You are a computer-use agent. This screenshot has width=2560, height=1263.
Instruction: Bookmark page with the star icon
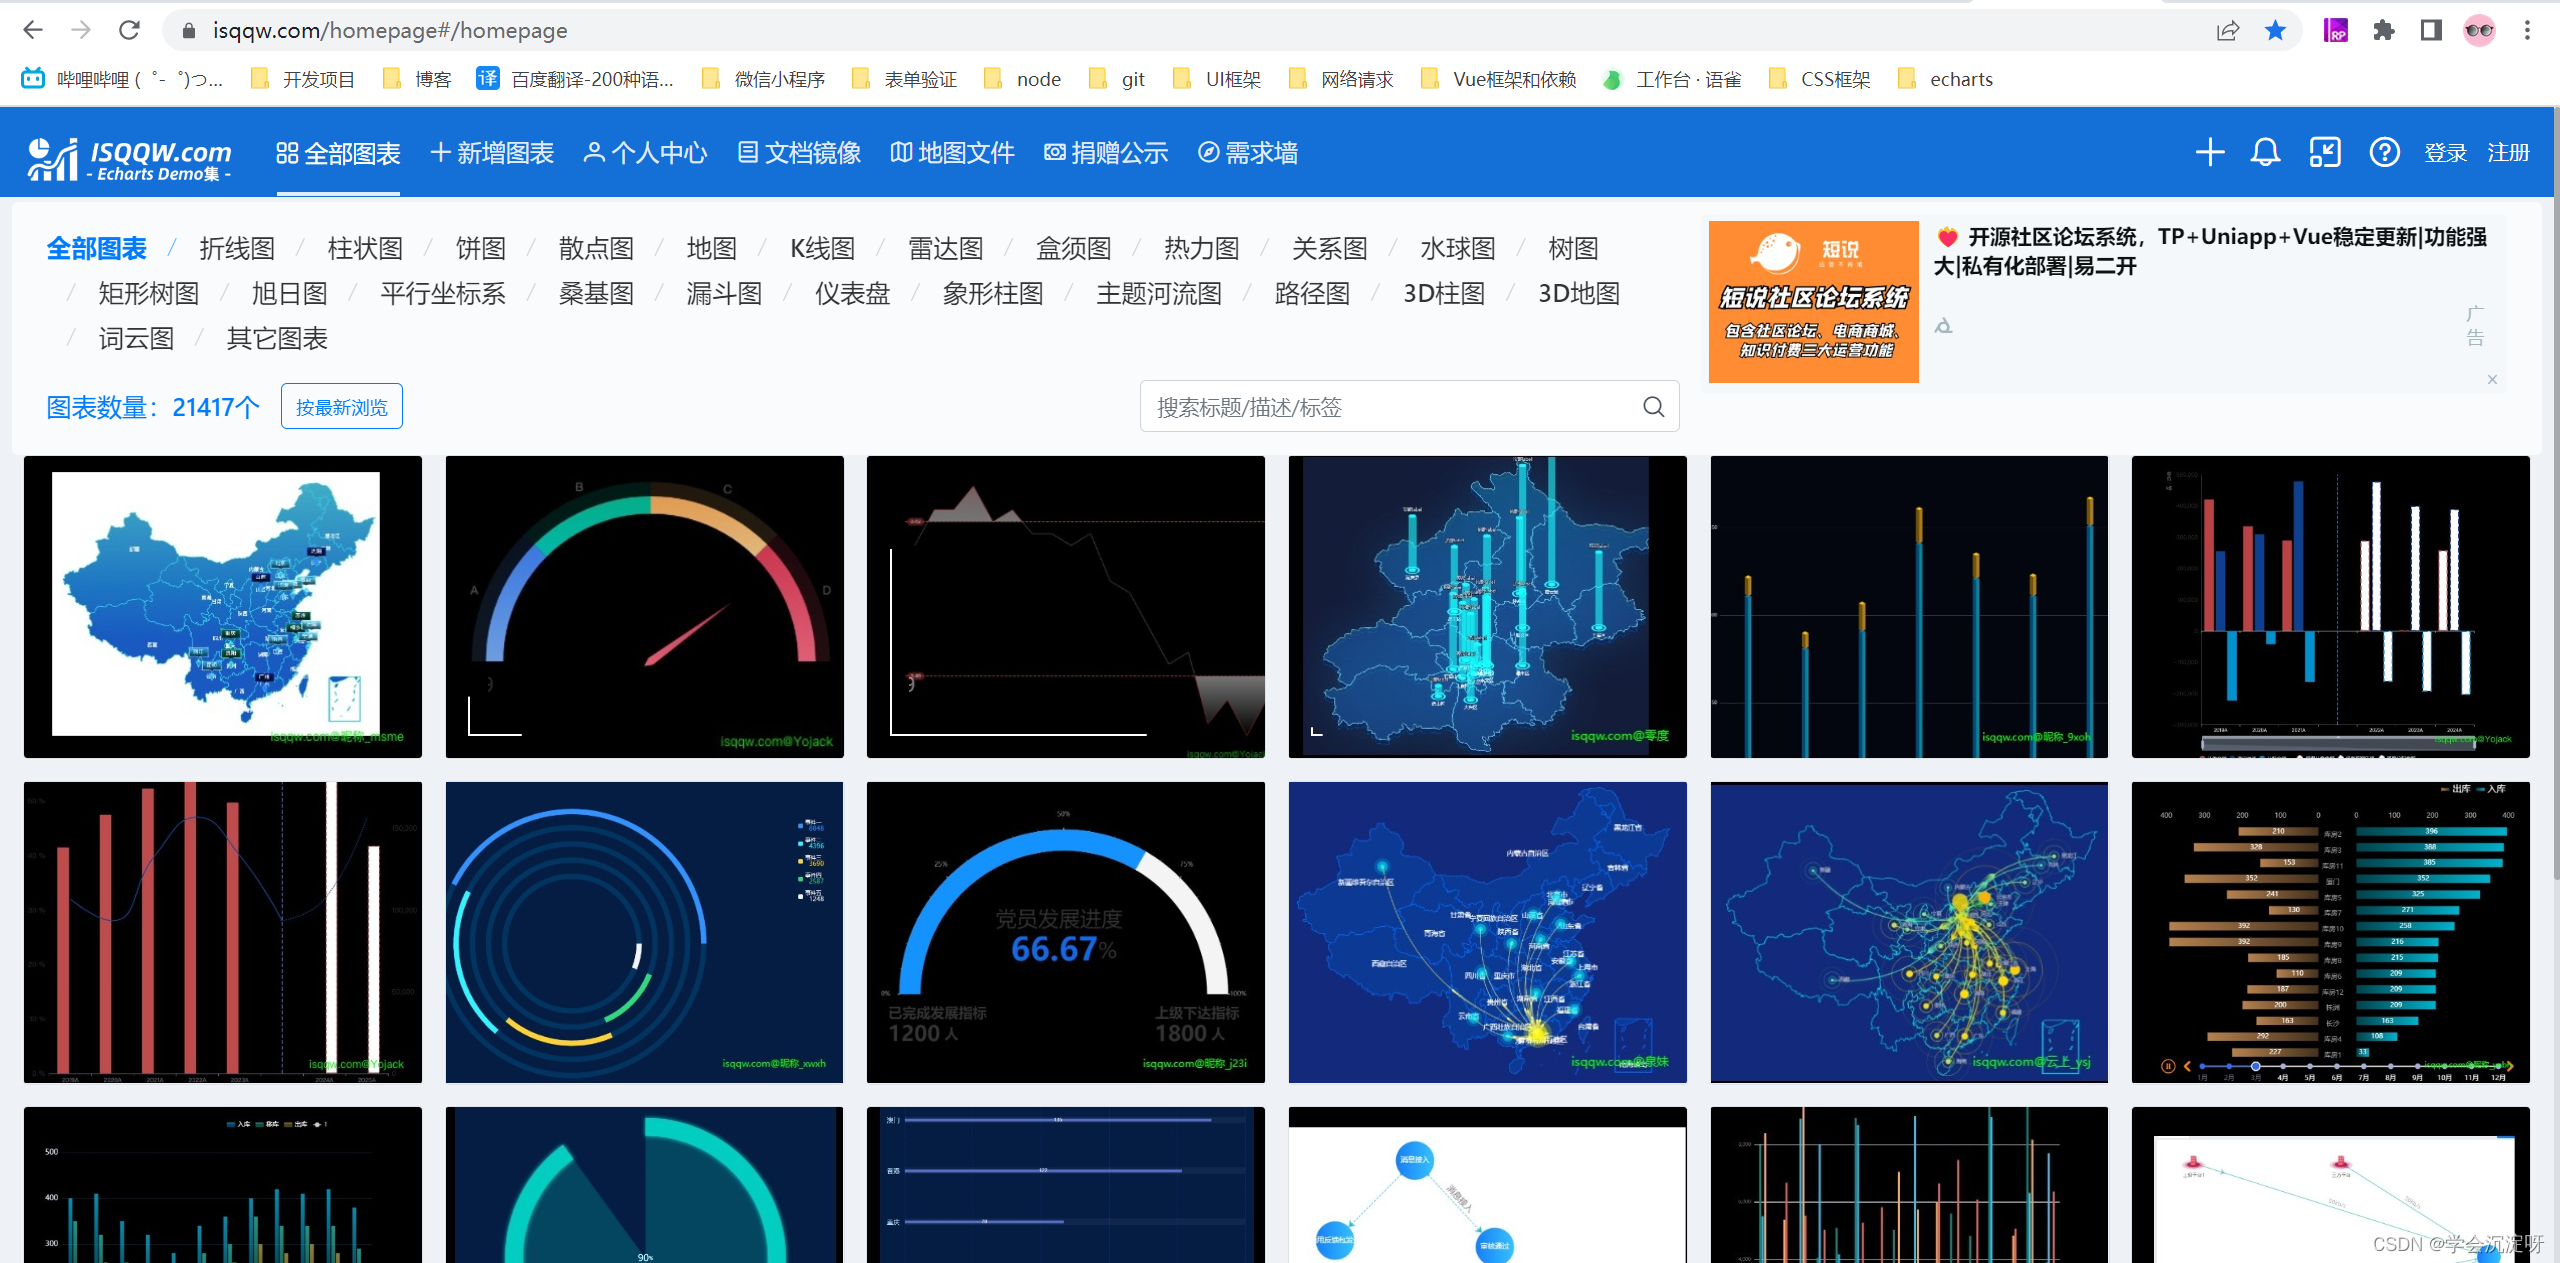2275,30
